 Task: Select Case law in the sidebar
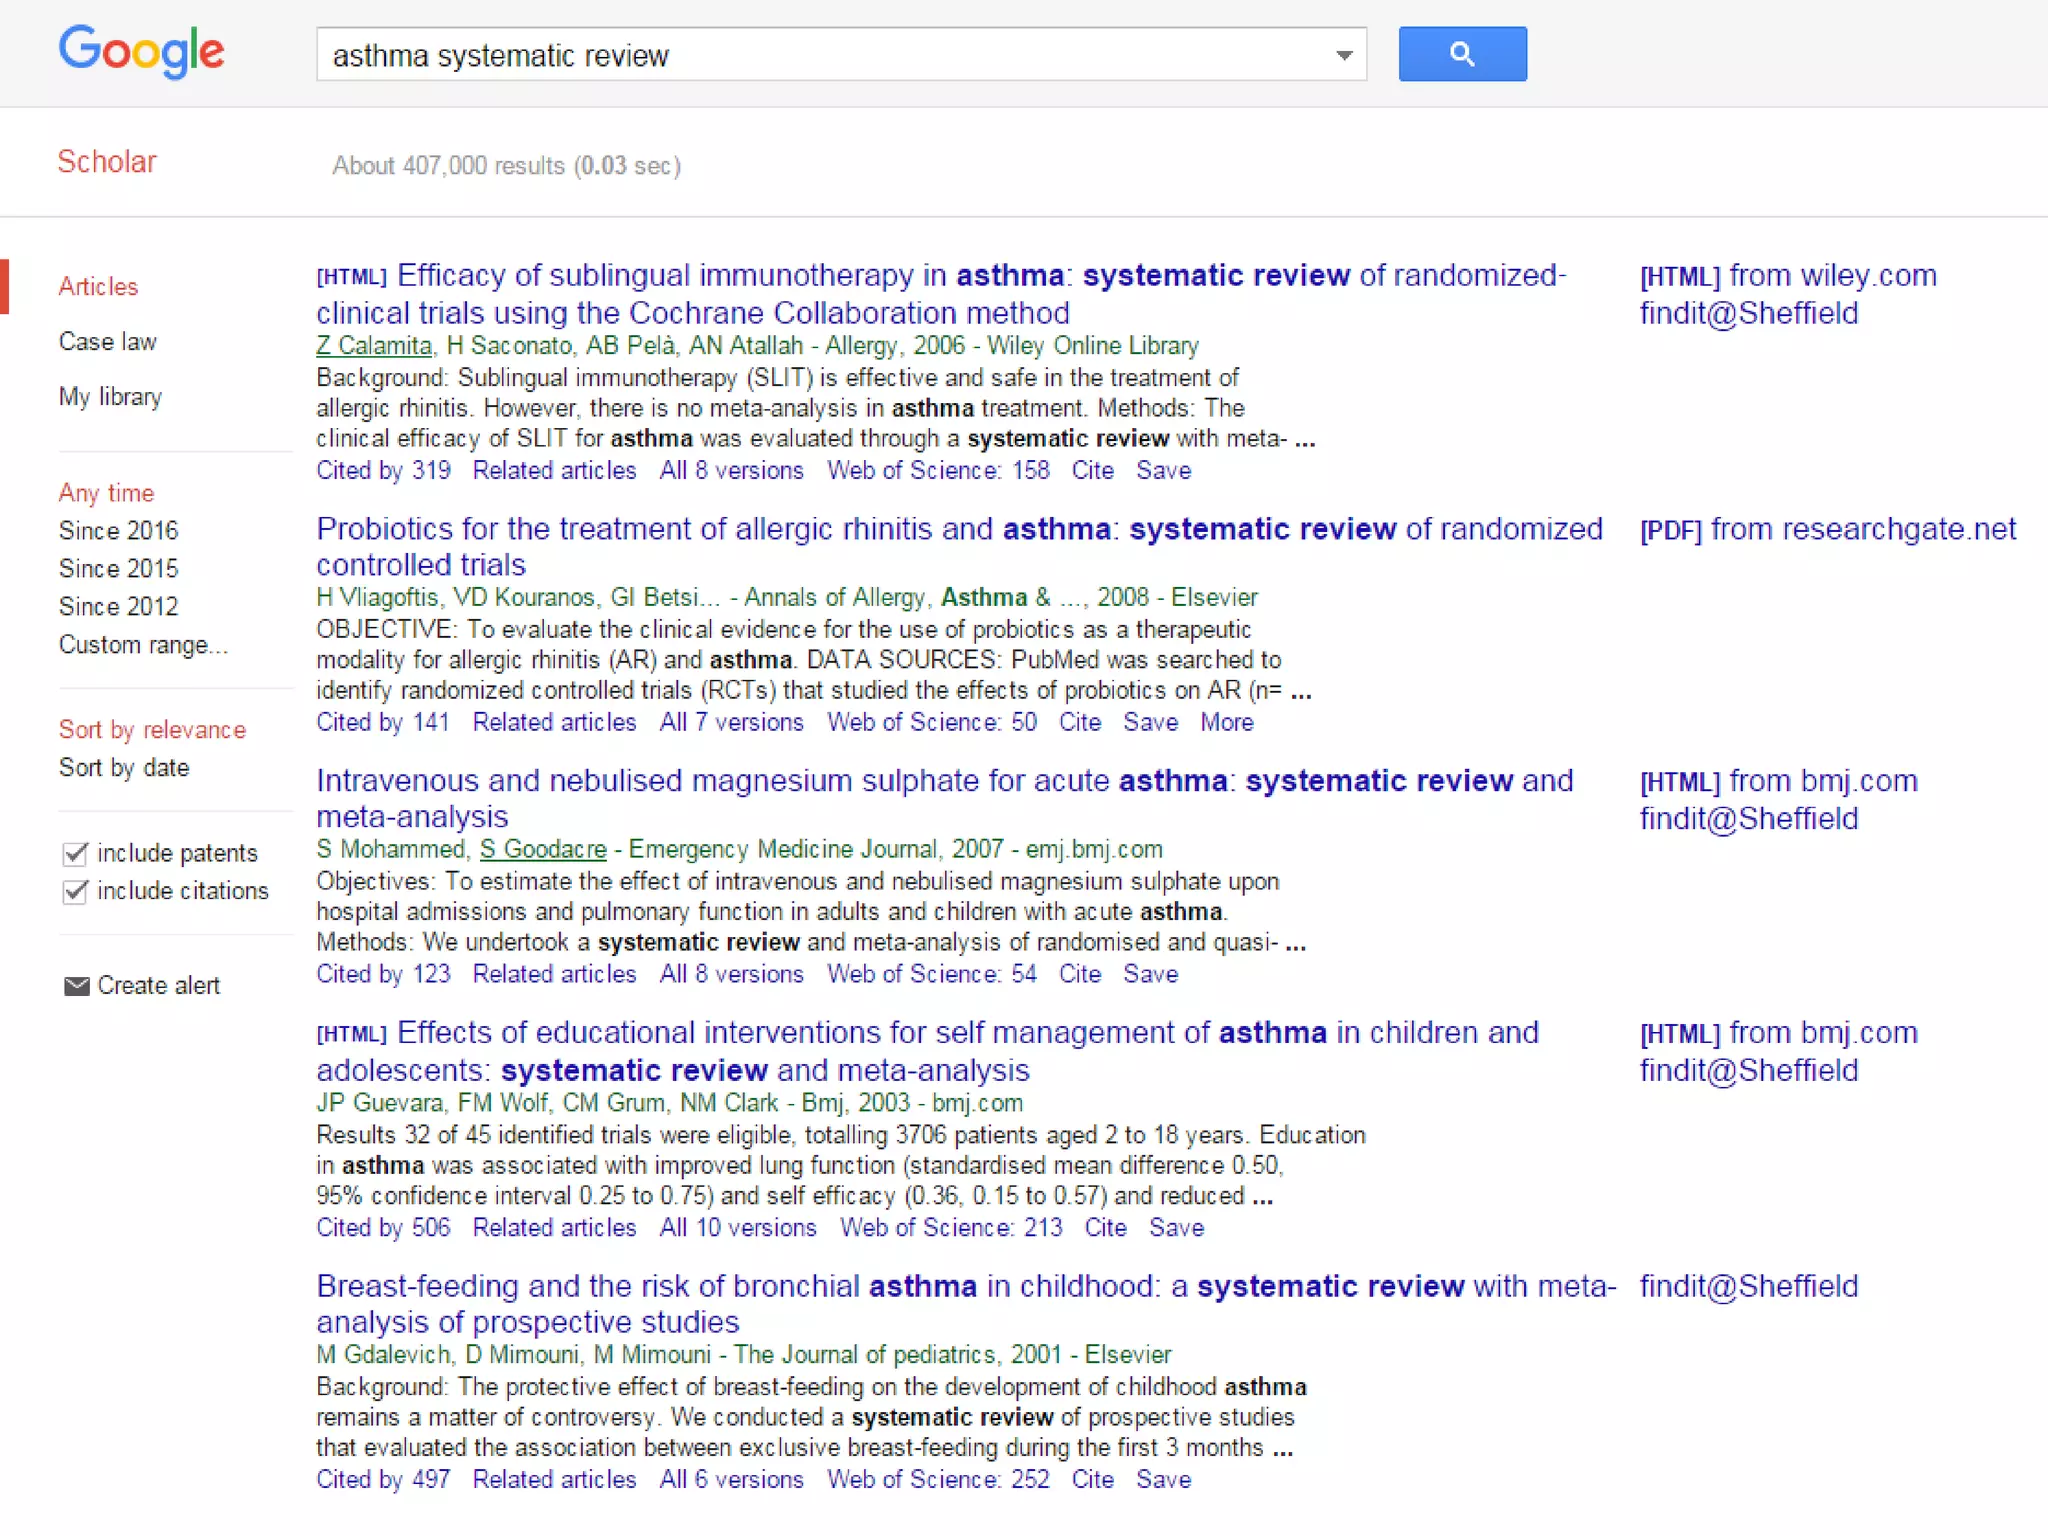click(107, 342)
